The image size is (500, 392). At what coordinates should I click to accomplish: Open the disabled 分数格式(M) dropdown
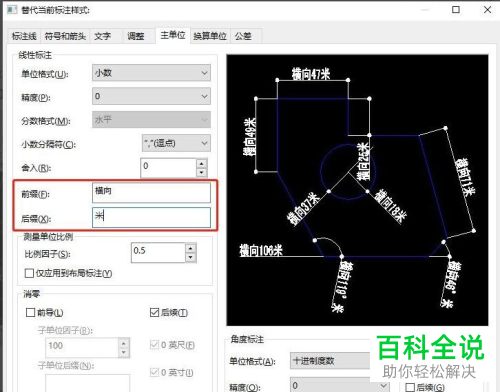pos(151,119)
